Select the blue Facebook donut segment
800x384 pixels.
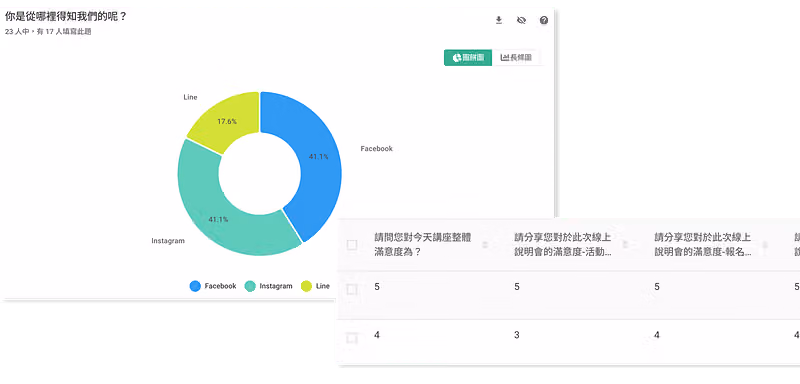319,158
